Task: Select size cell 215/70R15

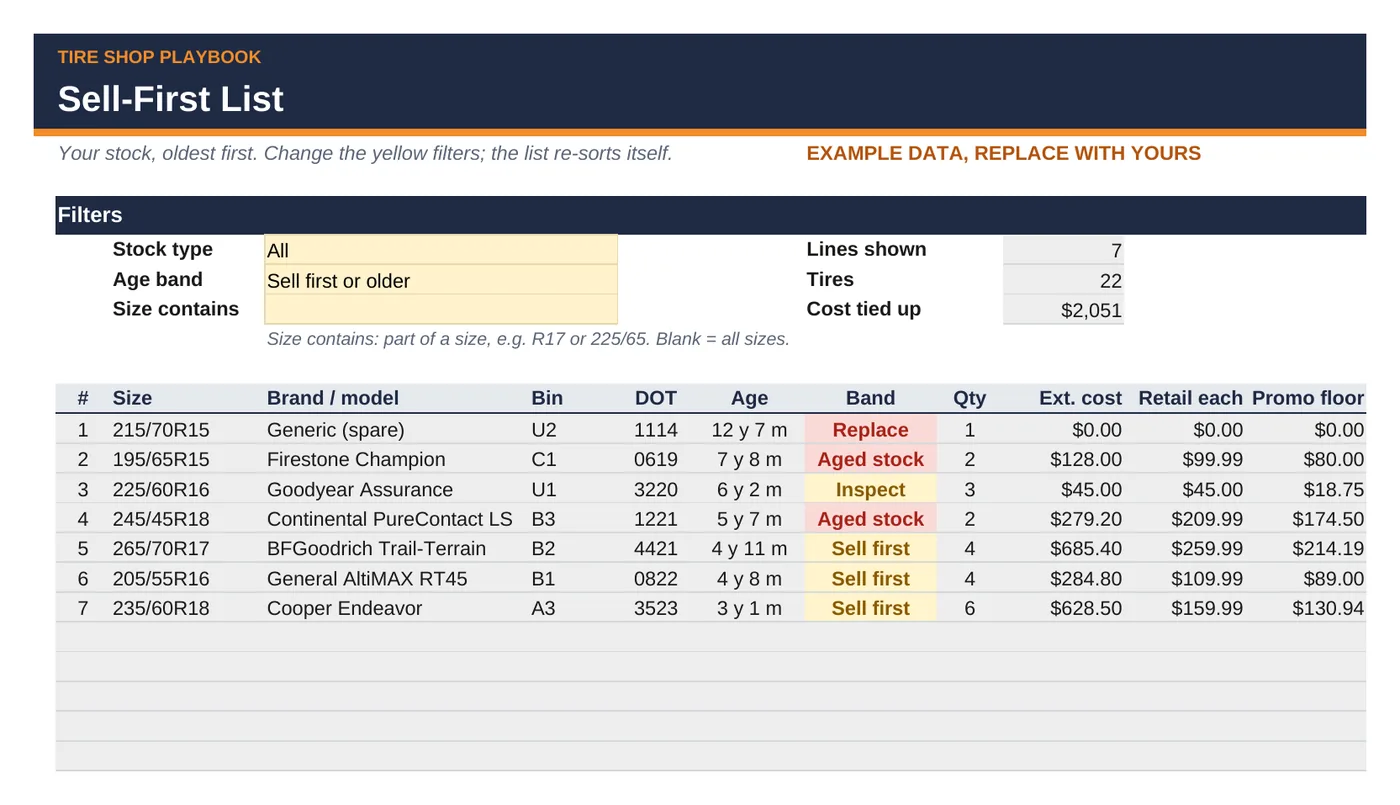Action: click(x=161, y=430)
